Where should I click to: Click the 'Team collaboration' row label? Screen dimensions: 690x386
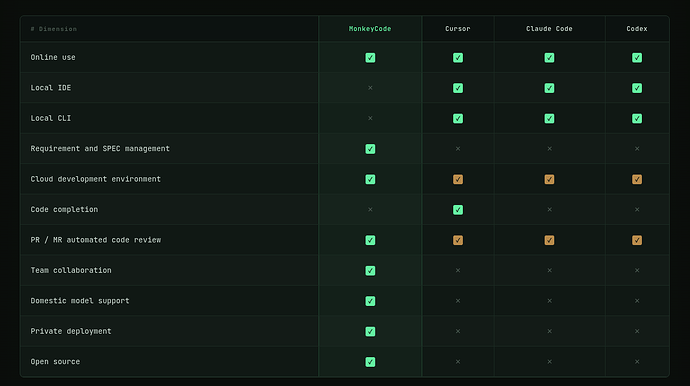[x=71, y=270]
